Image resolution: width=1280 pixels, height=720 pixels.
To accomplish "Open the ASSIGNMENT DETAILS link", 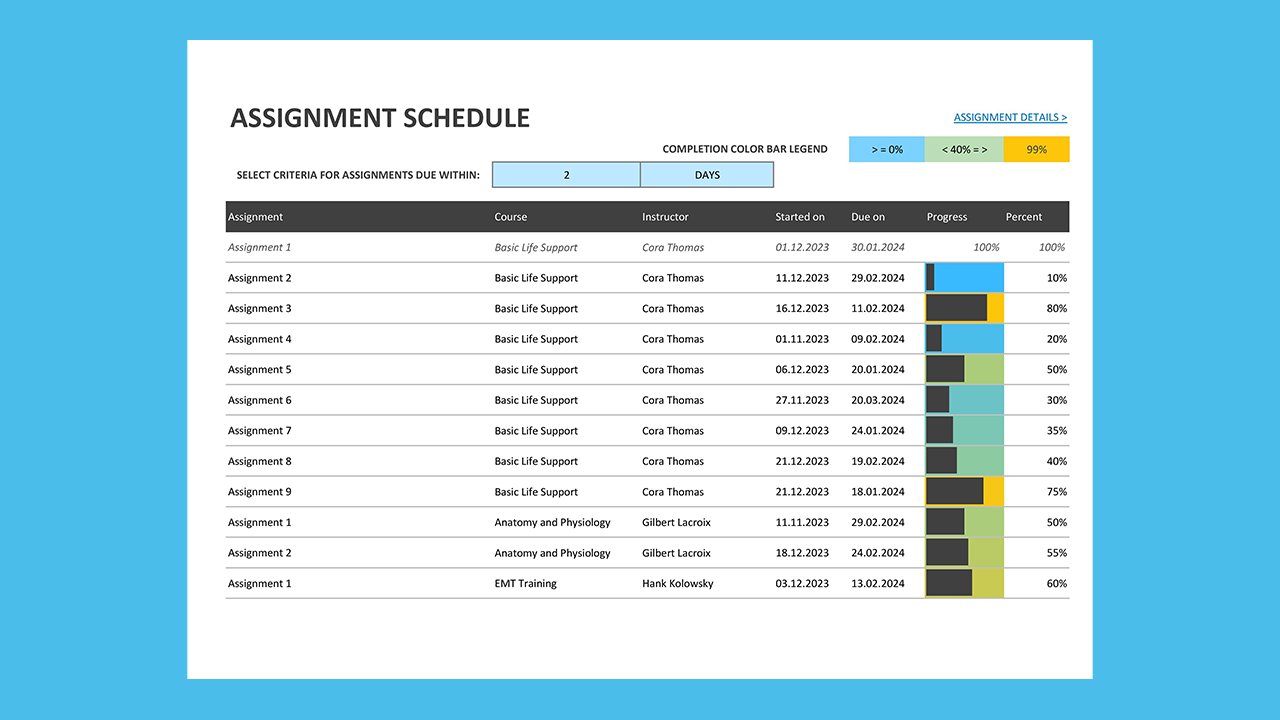I will (x=1010, y=117).
